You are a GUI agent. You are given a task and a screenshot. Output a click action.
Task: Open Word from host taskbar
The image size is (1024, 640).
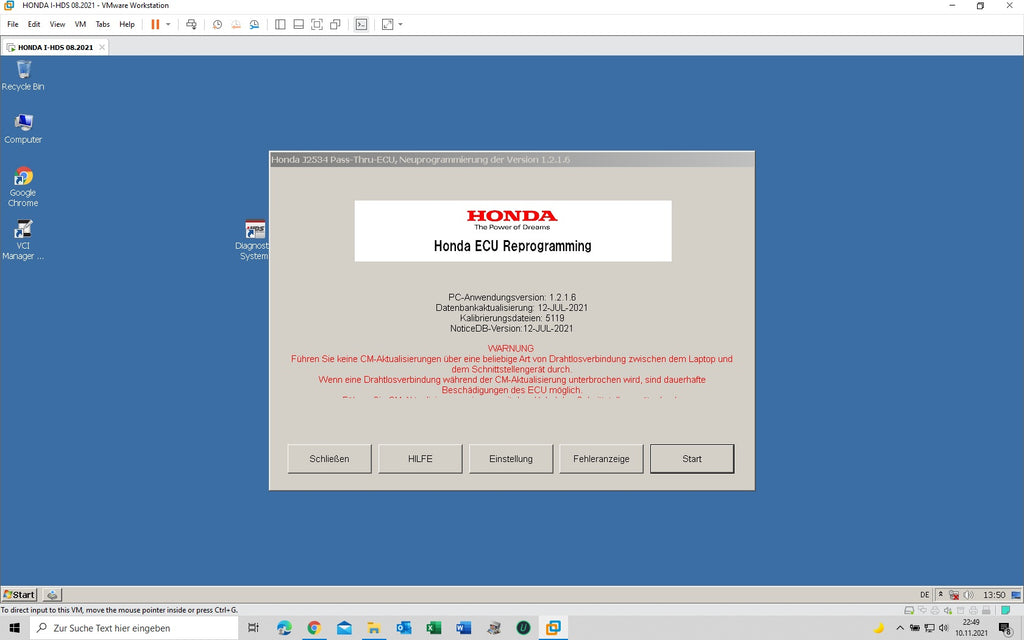(464, 628)
